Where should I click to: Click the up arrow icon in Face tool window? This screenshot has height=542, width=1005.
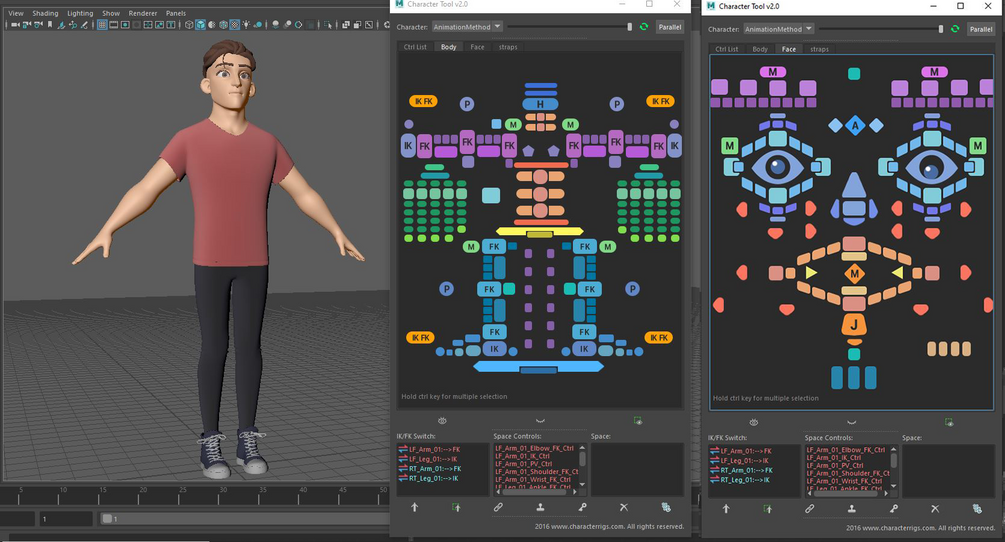pyautogui.click(x=726, y=509)
